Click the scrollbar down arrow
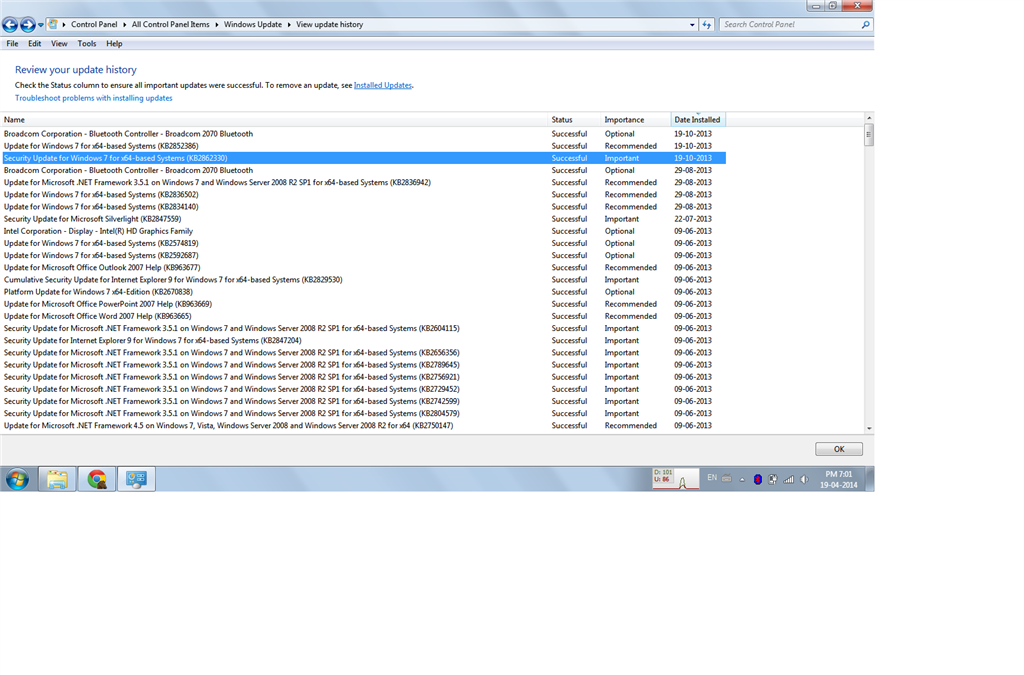The width and height of the screenshot is (1024, 675). (869, 429)
